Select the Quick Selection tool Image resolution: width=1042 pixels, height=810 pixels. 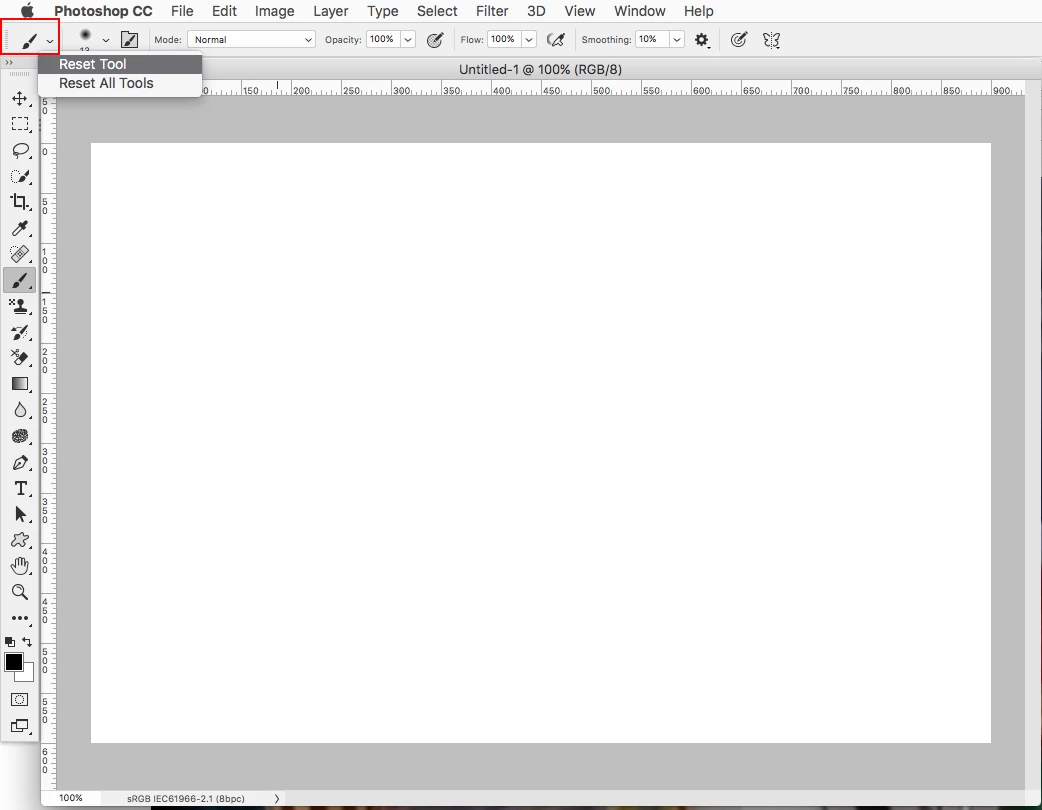[20, 176]
